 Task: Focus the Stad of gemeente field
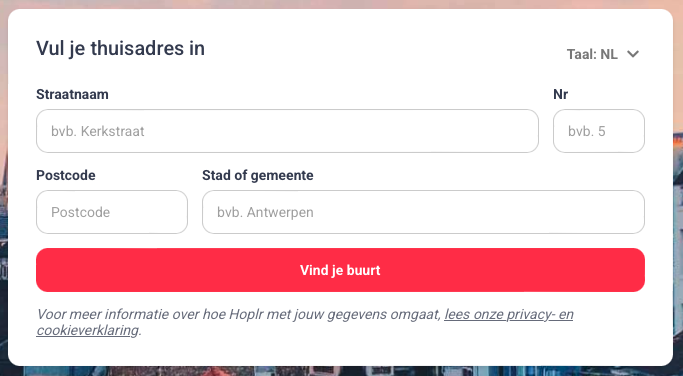tap(423, 212)
